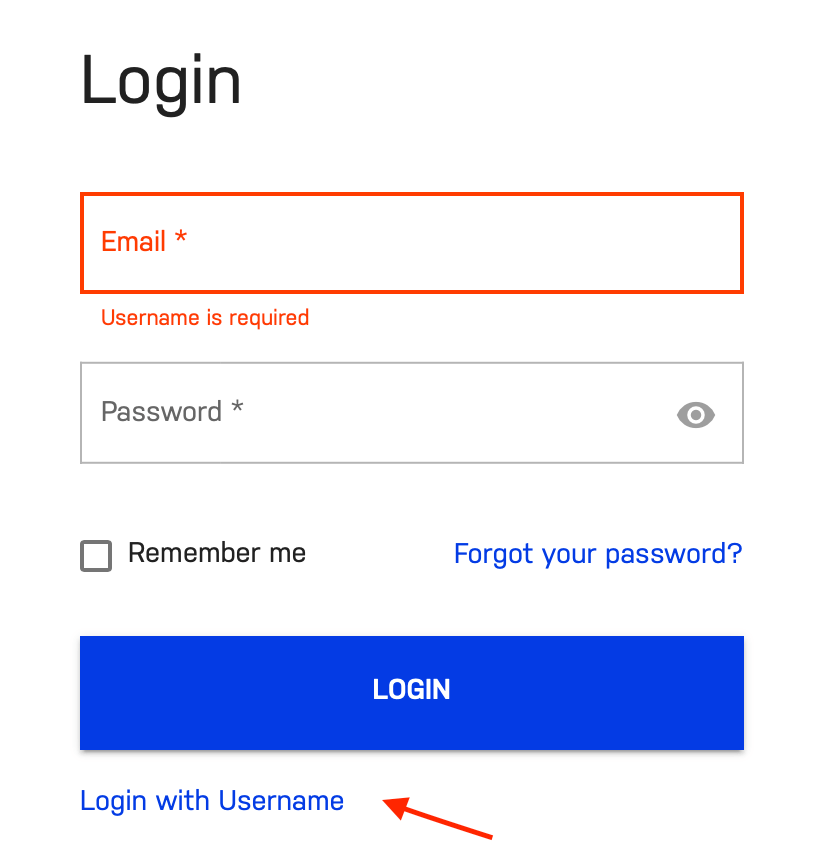Select the red Email placeholder label
Screen dimensions: 834x852
133,241
